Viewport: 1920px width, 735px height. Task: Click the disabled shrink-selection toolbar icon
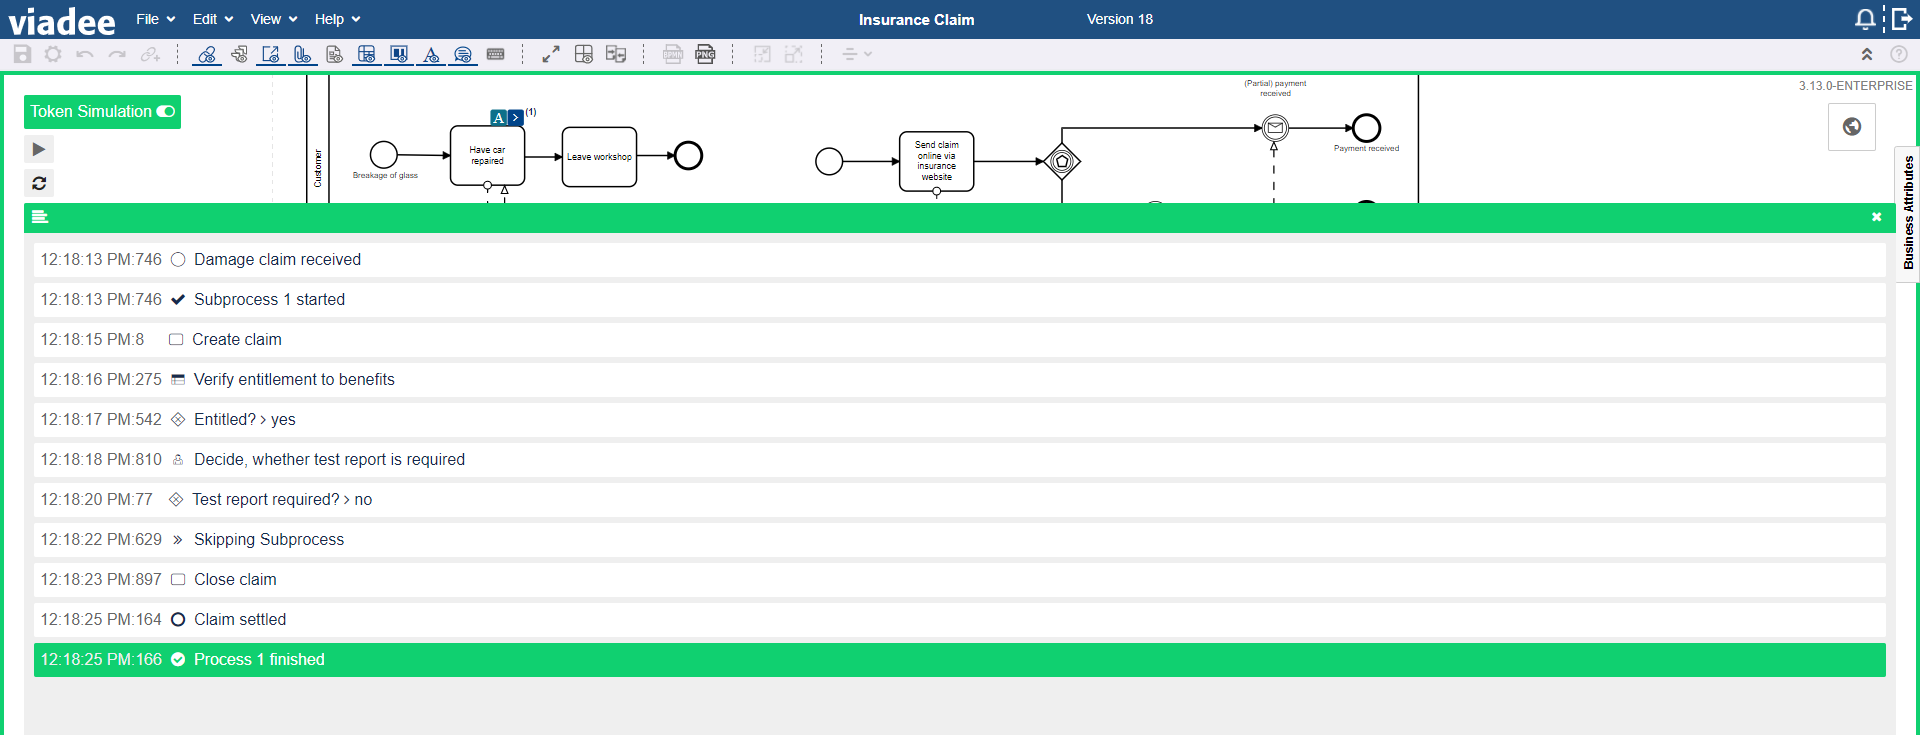coord(762,54)
